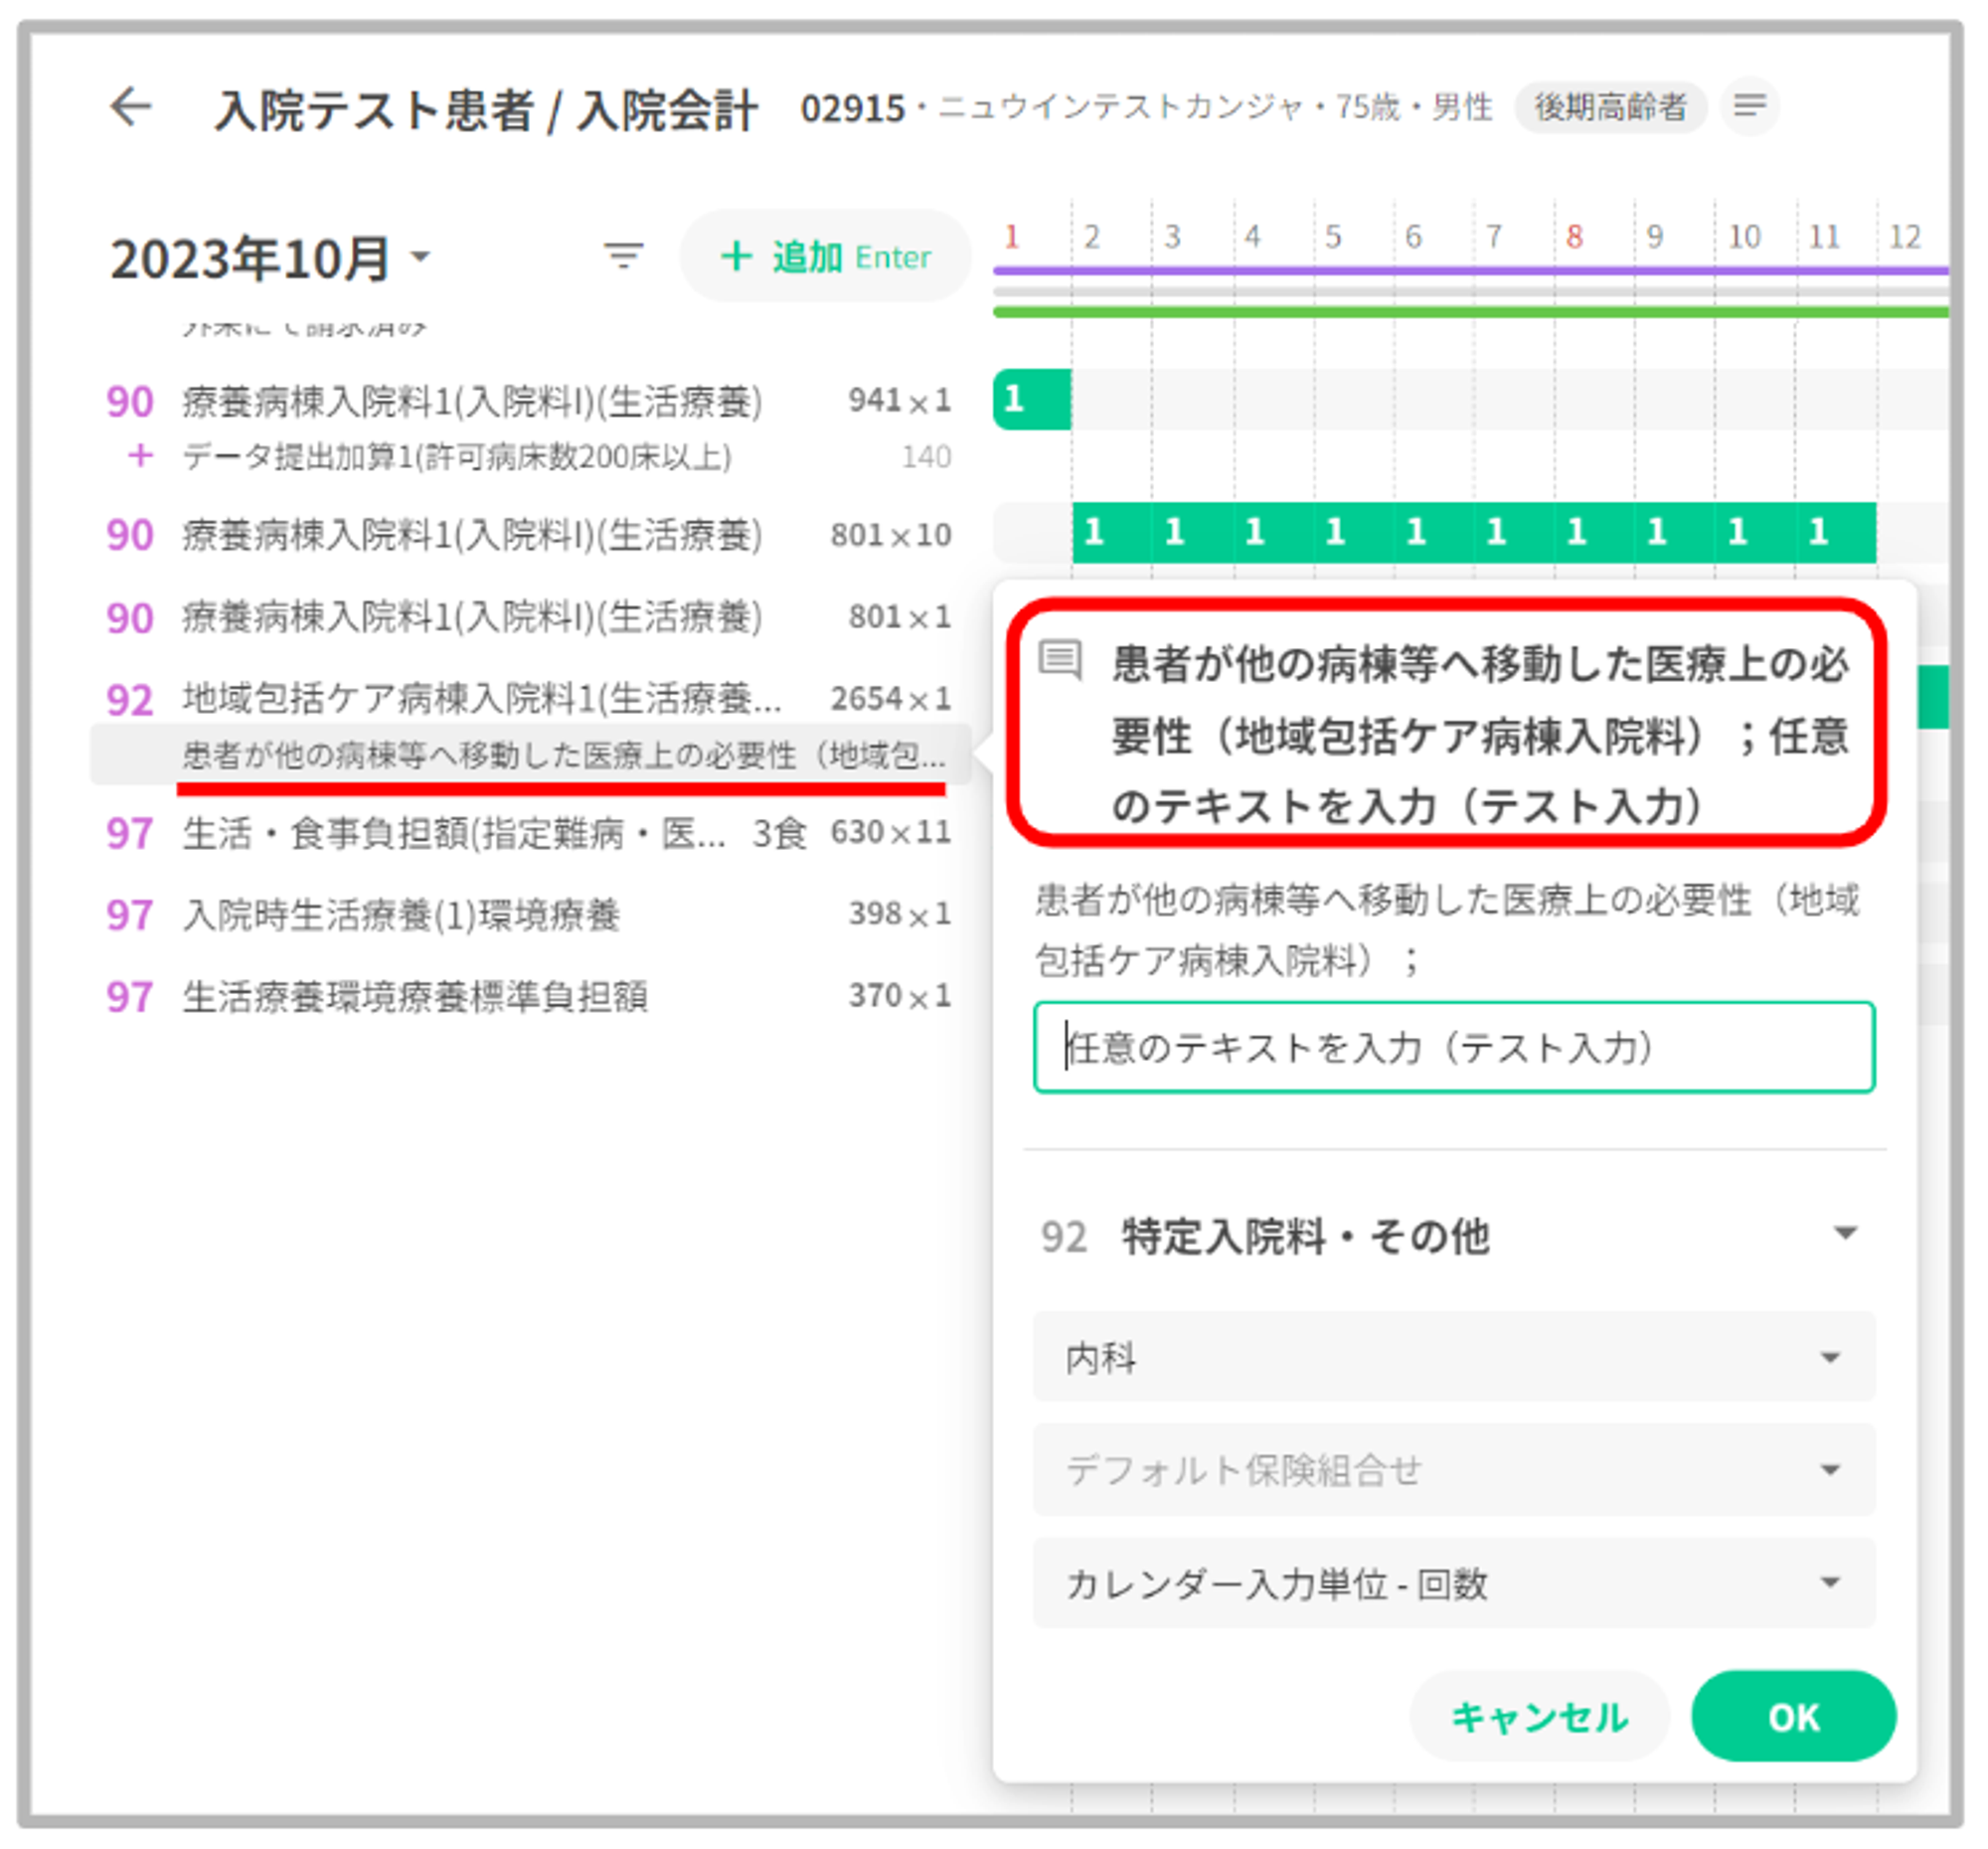Open the 内科 department dropdown

click(1453, 1357)
